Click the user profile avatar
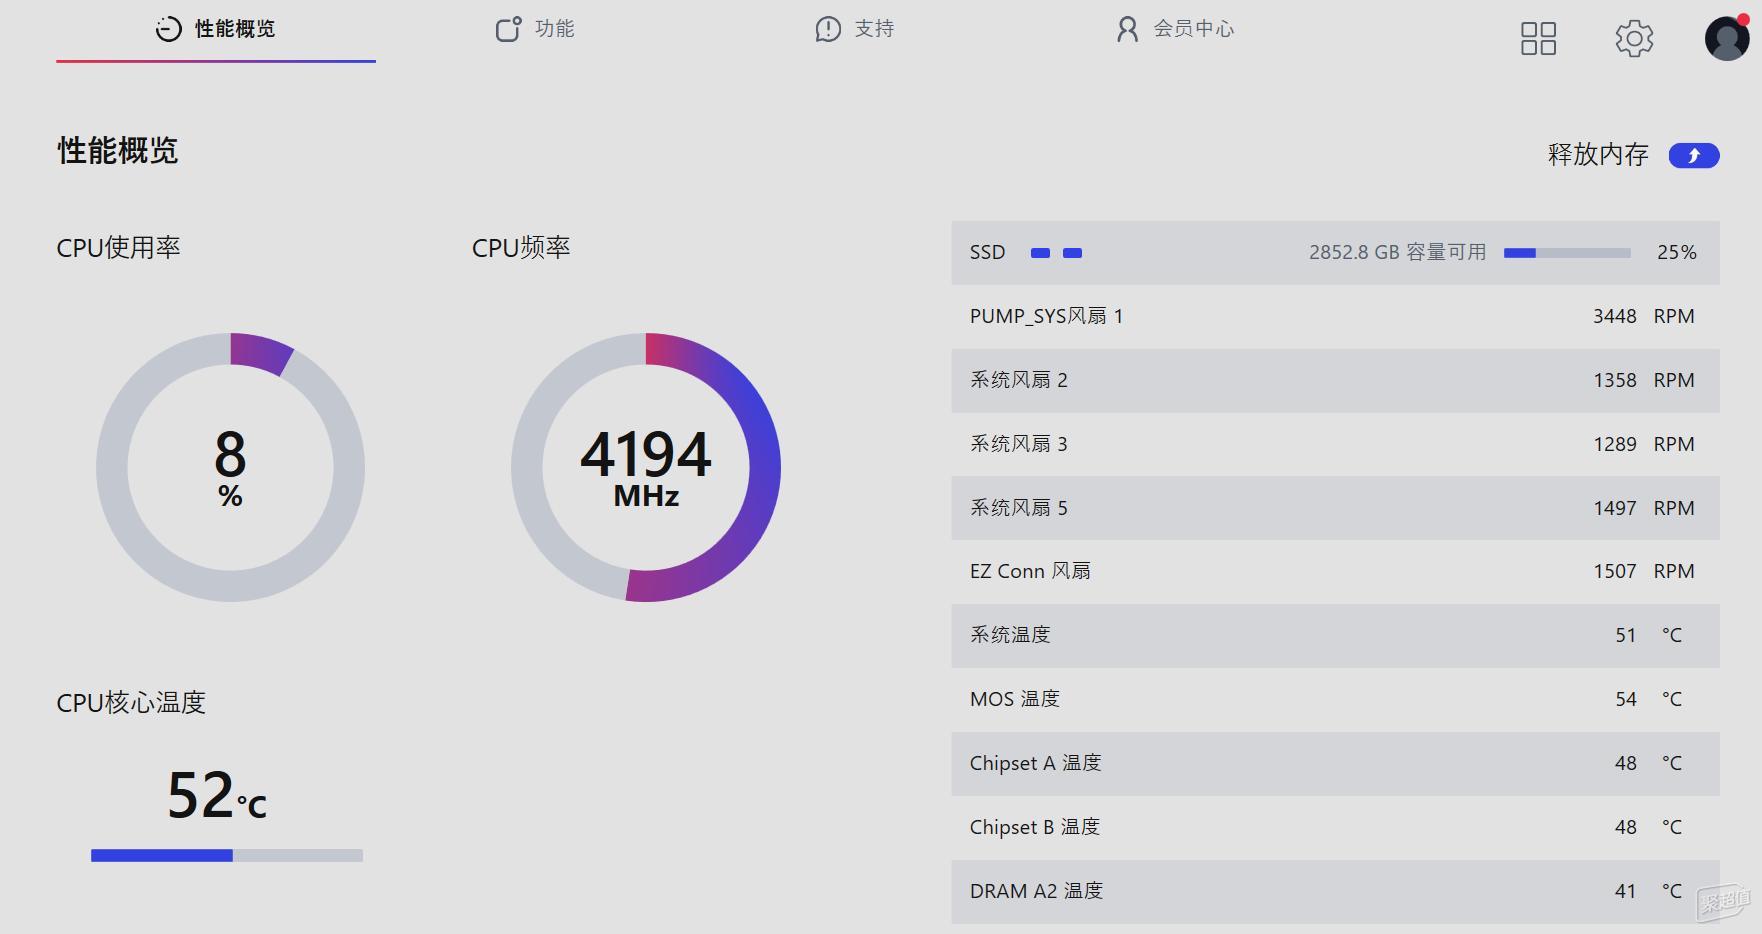 tap(1726, 39)
